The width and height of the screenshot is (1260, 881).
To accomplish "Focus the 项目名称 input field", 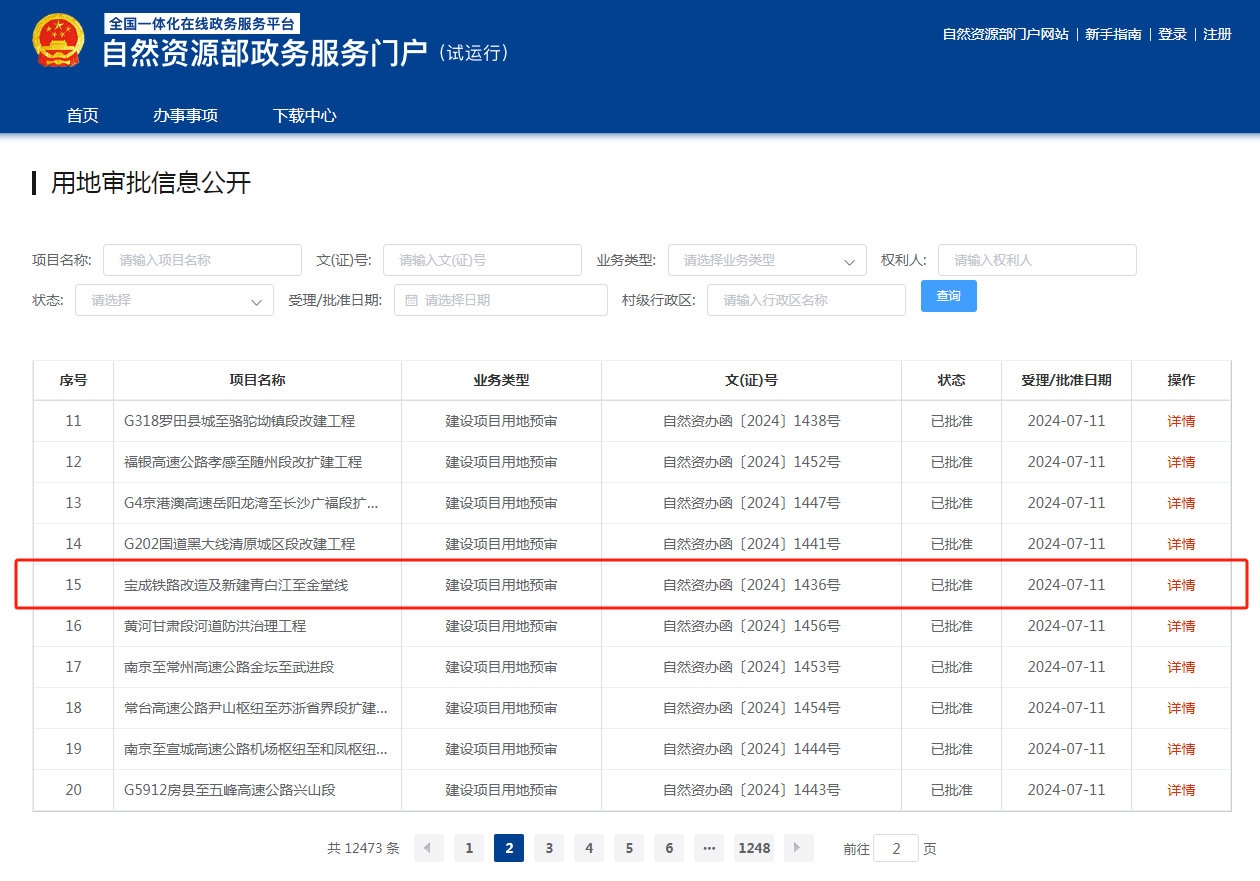I will pos(202,260).
